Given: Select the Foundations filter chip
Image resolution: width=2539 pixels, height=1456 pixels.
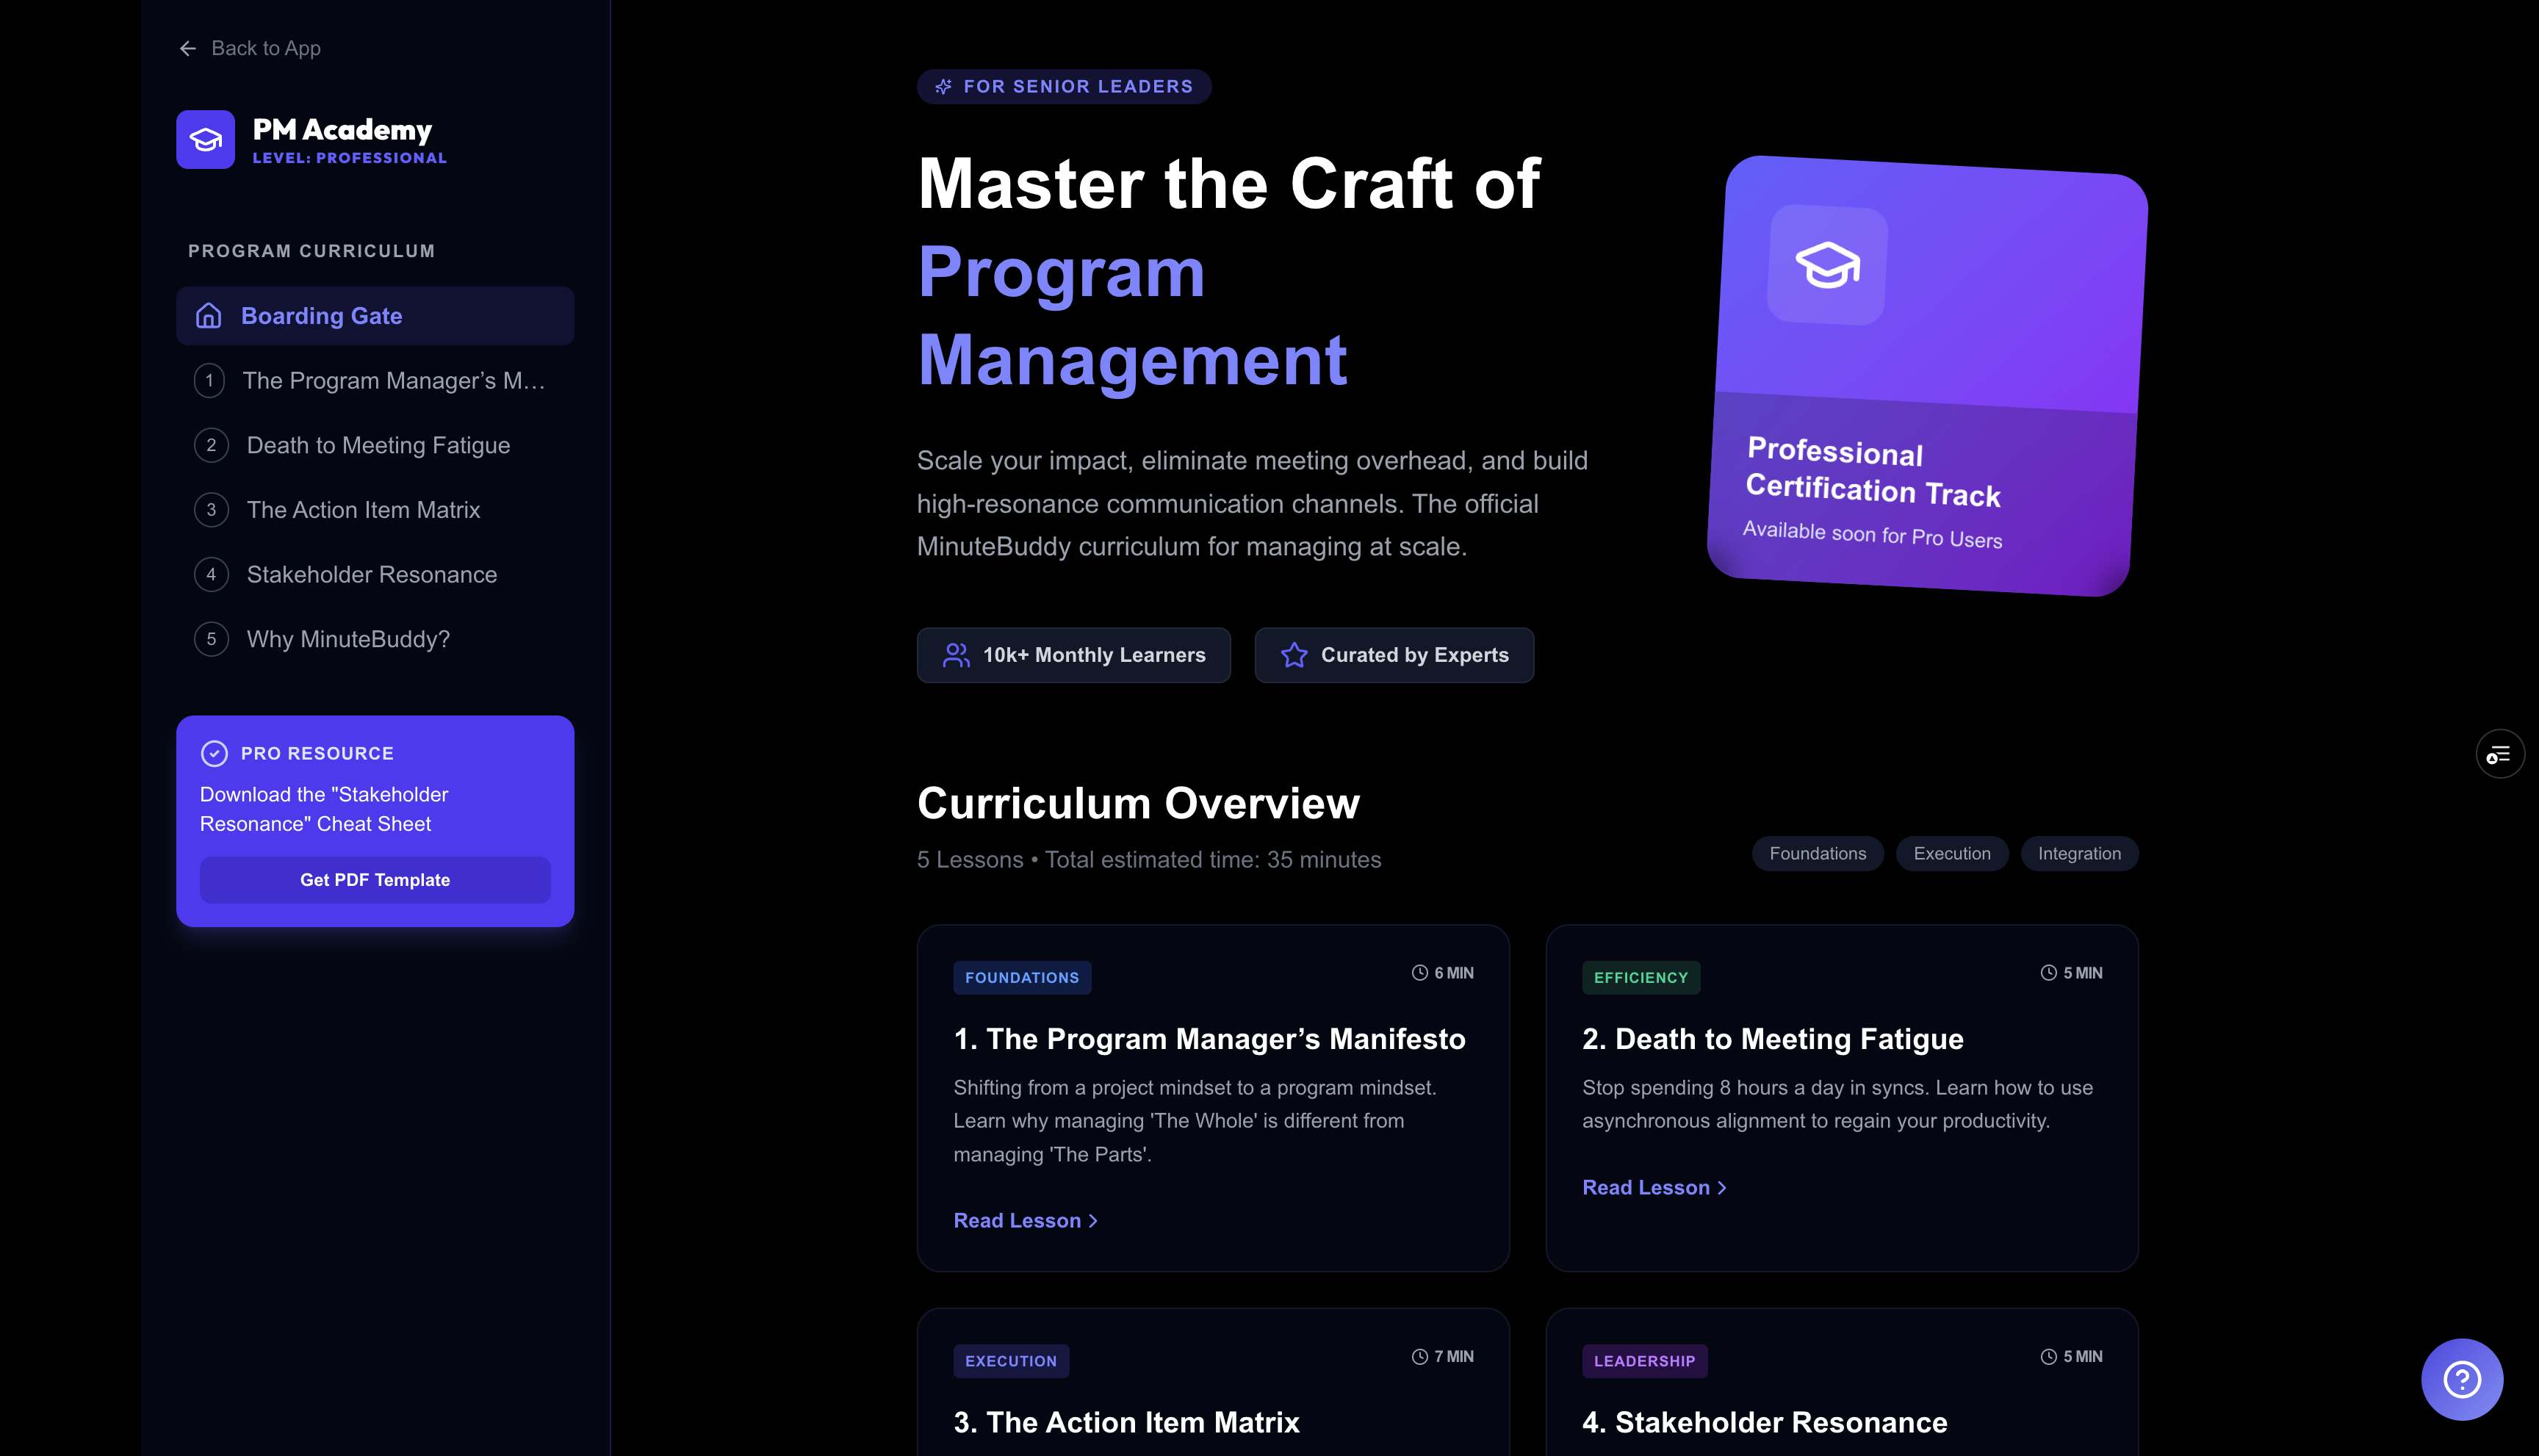Looking at the screenshot, I should [1817, 853].
